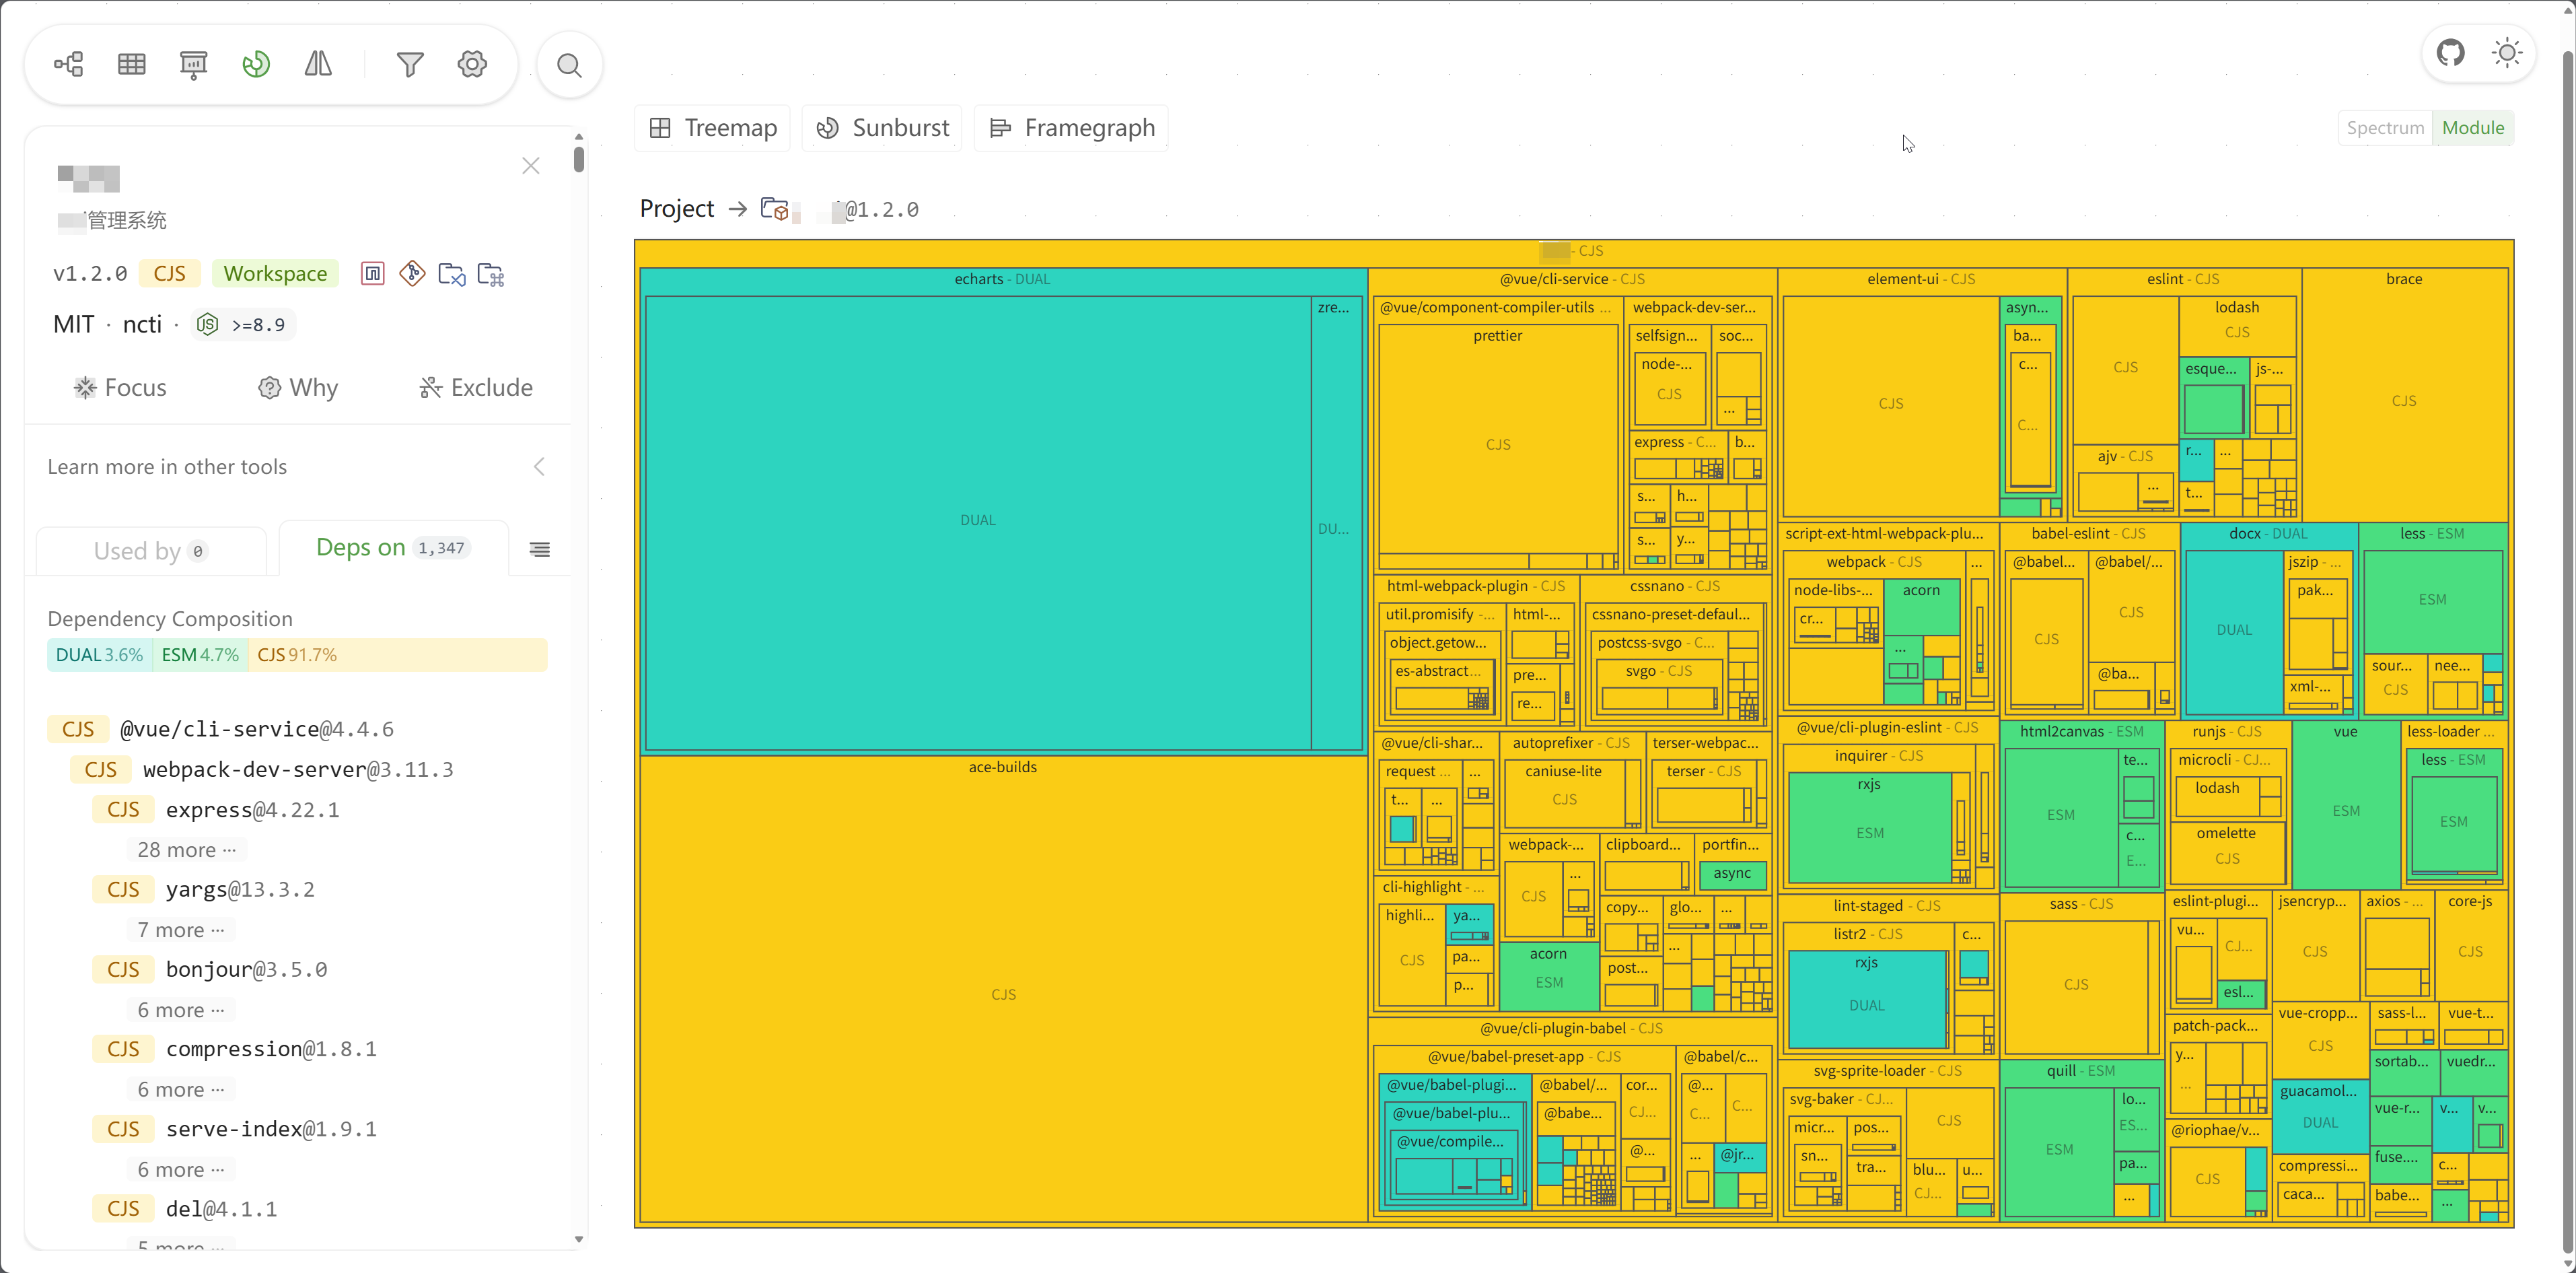Click the compare mirror icon

pos(318,65)
